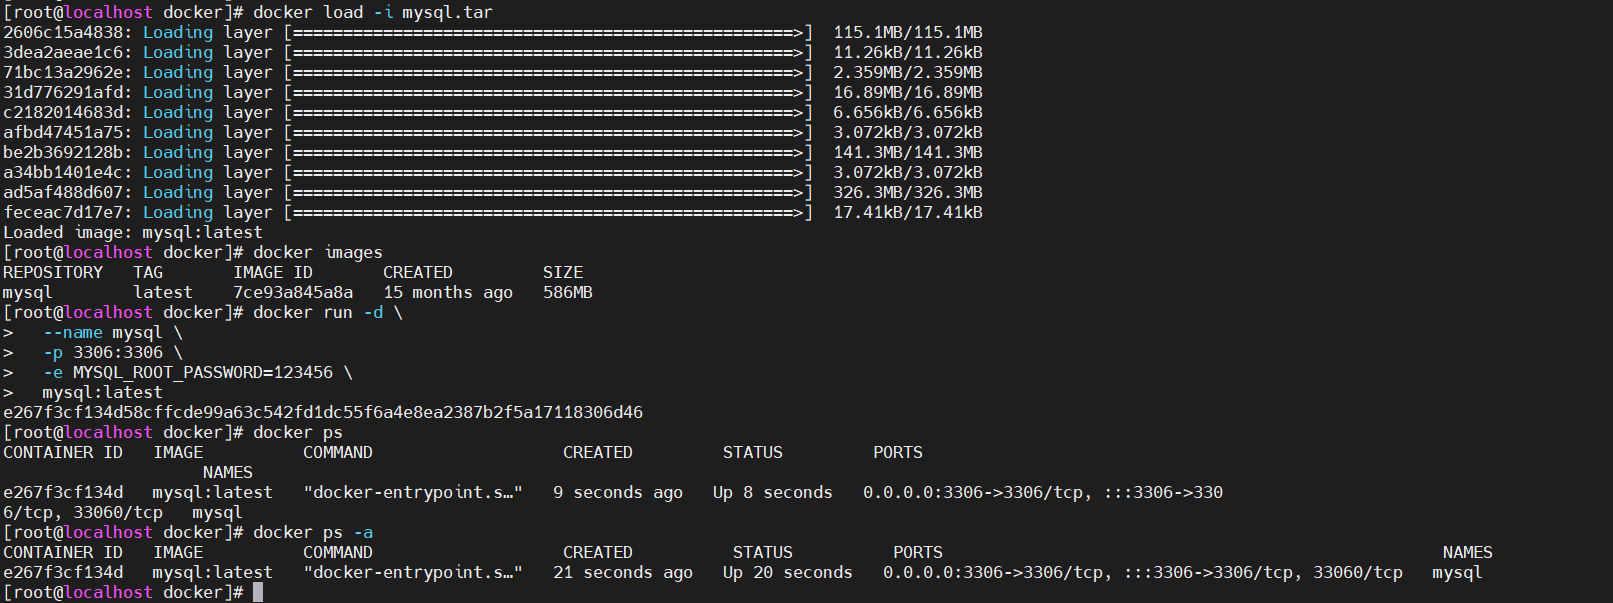Click layer ID c2182014683d
1613x603 pixels.
click(x=63, y=112)
